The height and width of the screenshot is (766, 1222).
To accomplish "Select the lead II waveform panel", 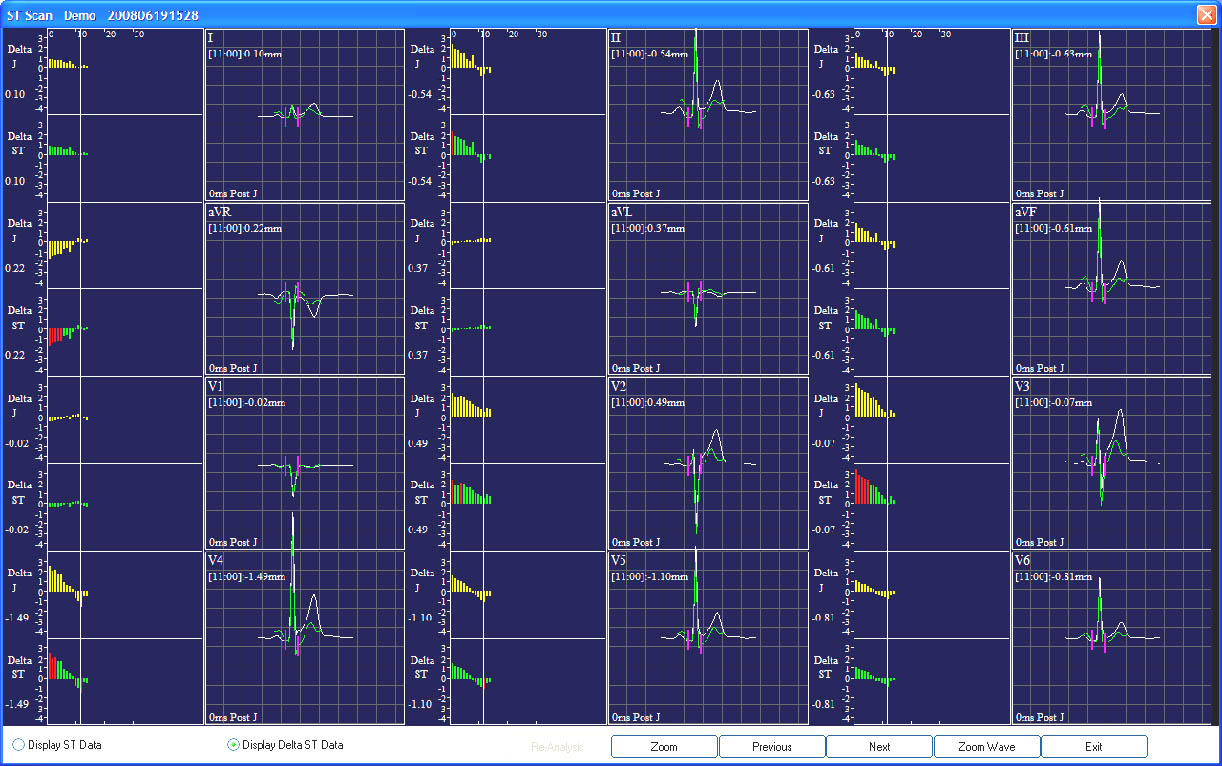I will coord(708,115).
